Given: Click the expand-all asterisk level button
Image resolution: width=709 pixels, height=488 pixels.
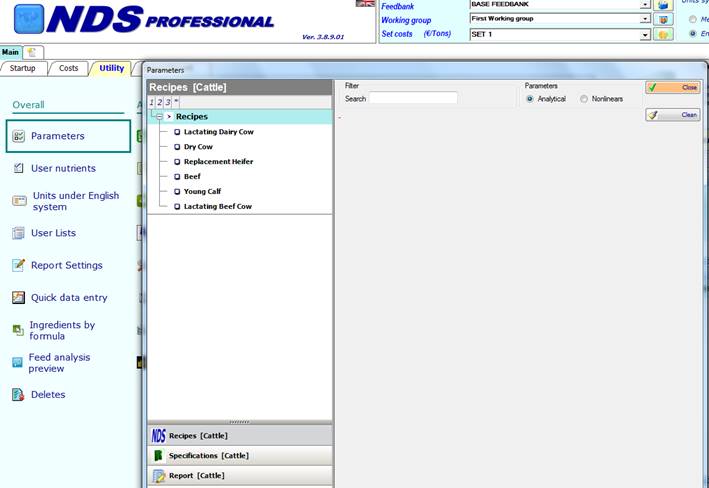Looking at the screenshot, I should pos(176,102).
